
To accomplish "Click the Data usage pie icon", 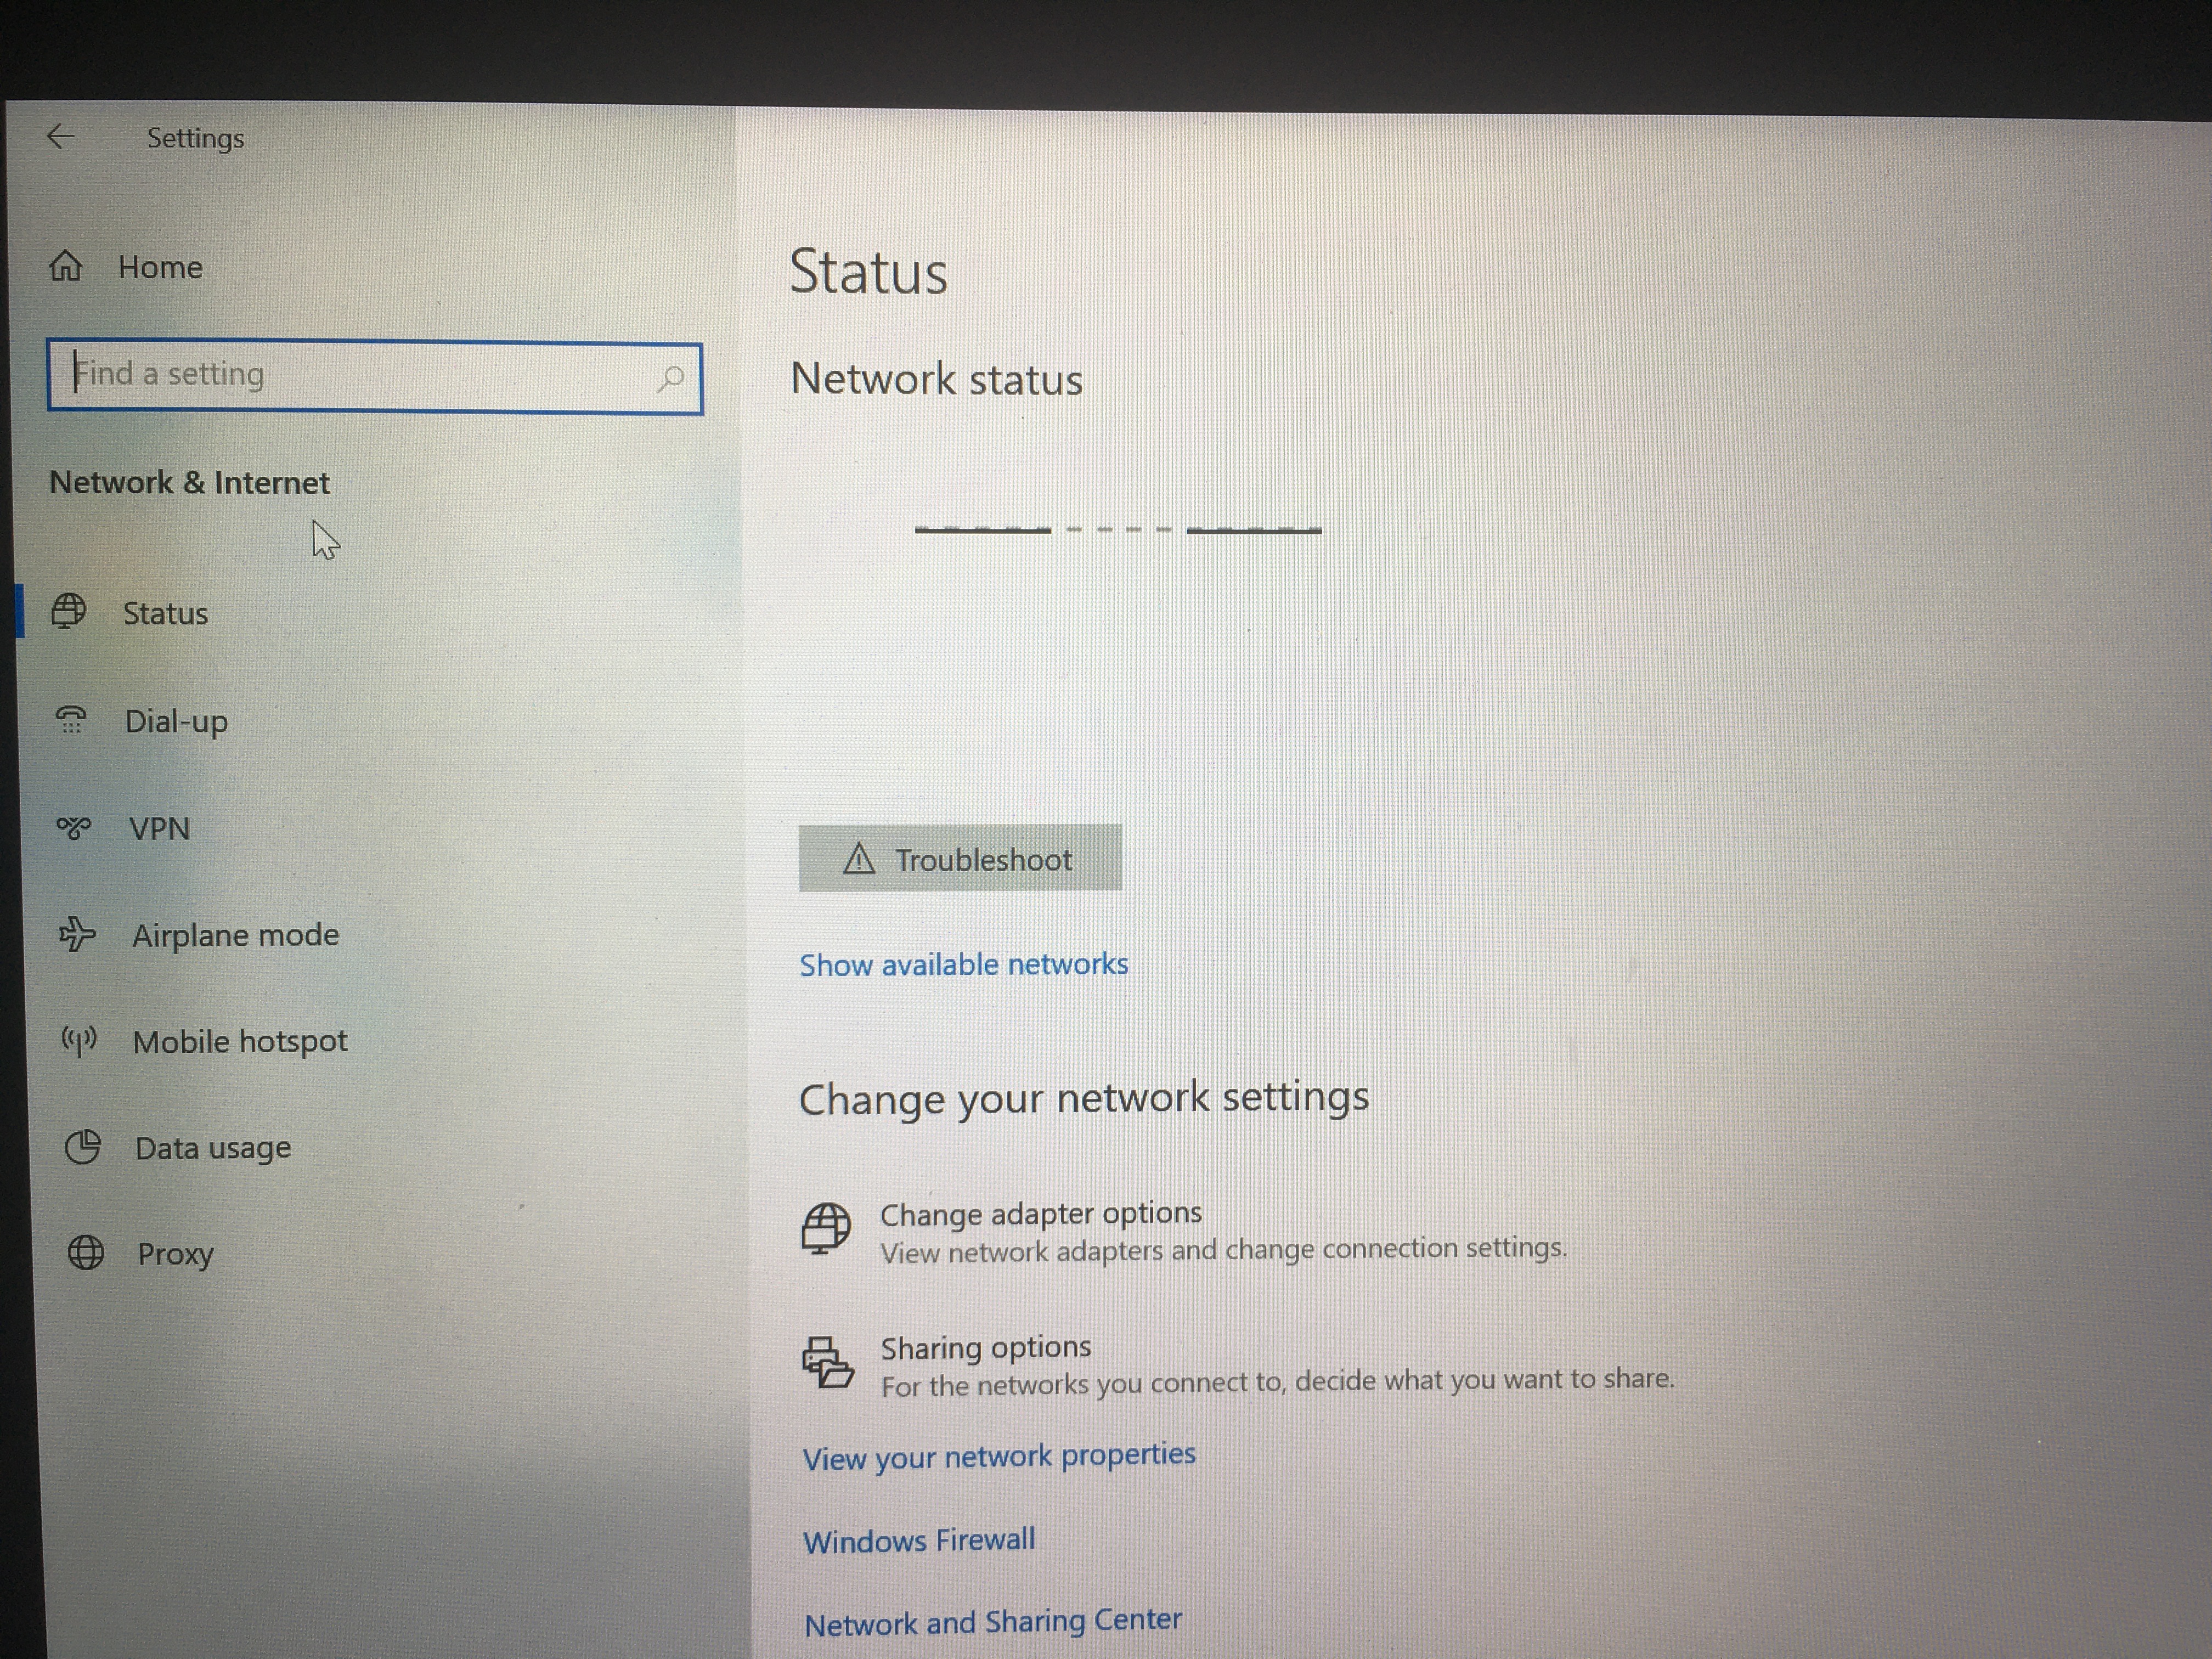I will click(x=83, y=1146).
